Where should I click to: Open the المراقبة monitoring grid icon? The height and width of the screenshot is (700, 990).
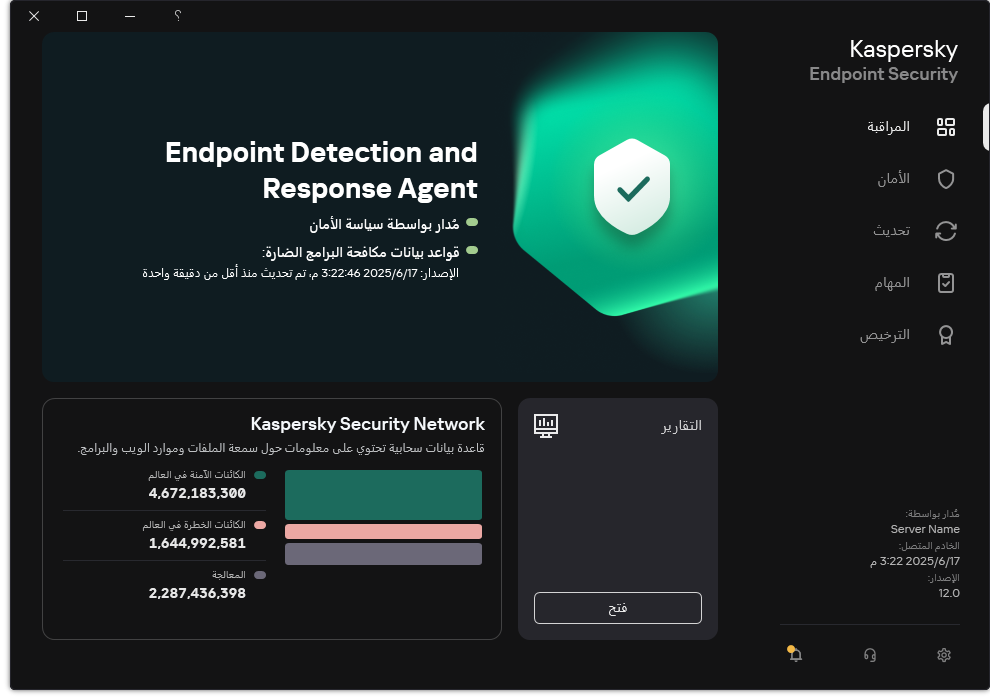(x=946, y=126)
